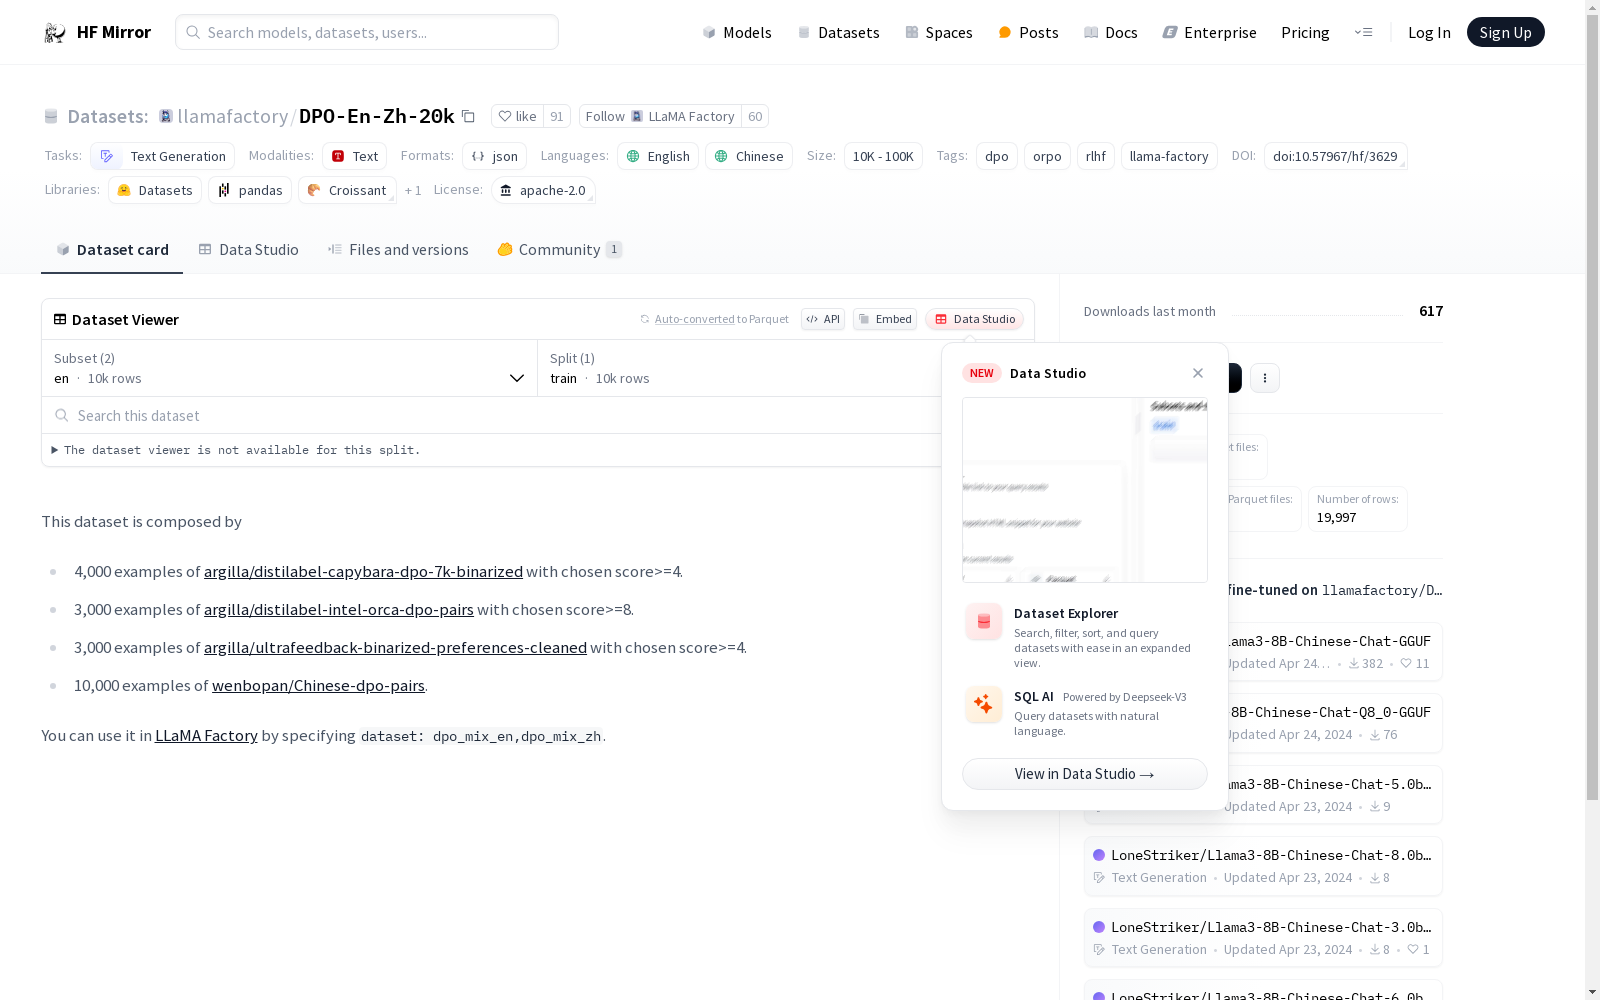Click Log In
Viewport: 1600px width, 1000px height.
click(x=1429, y=32)
